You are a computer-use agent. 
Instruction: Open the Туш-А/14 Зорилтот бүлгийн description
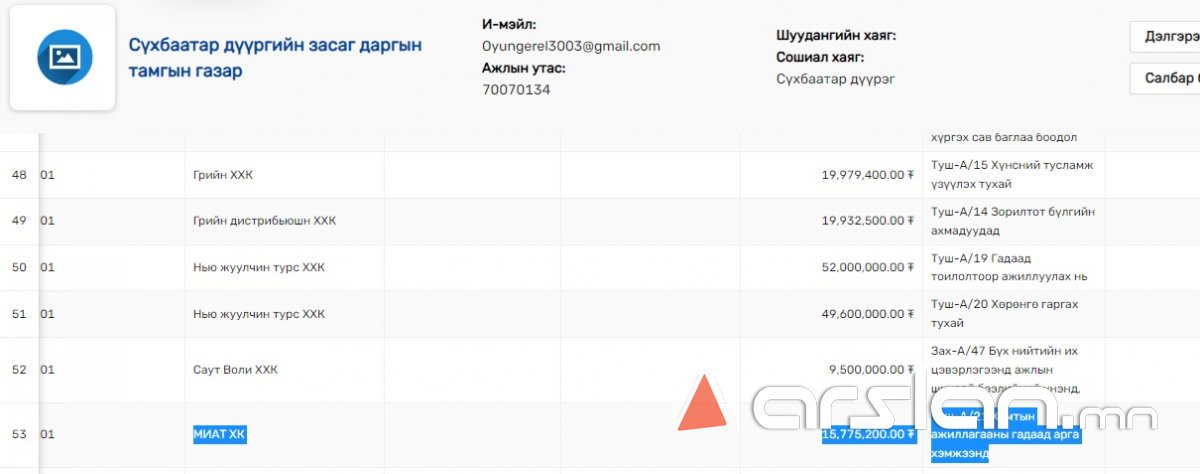(1012, 221)
